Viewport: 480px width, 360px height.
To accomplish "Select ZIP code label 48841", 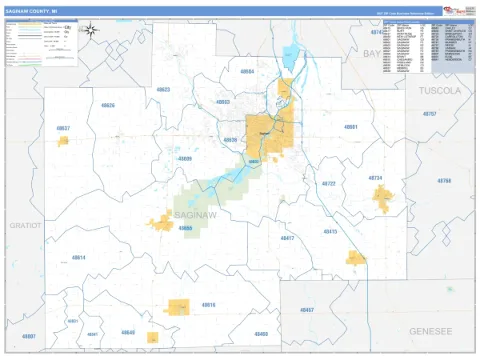I will 92,334.
